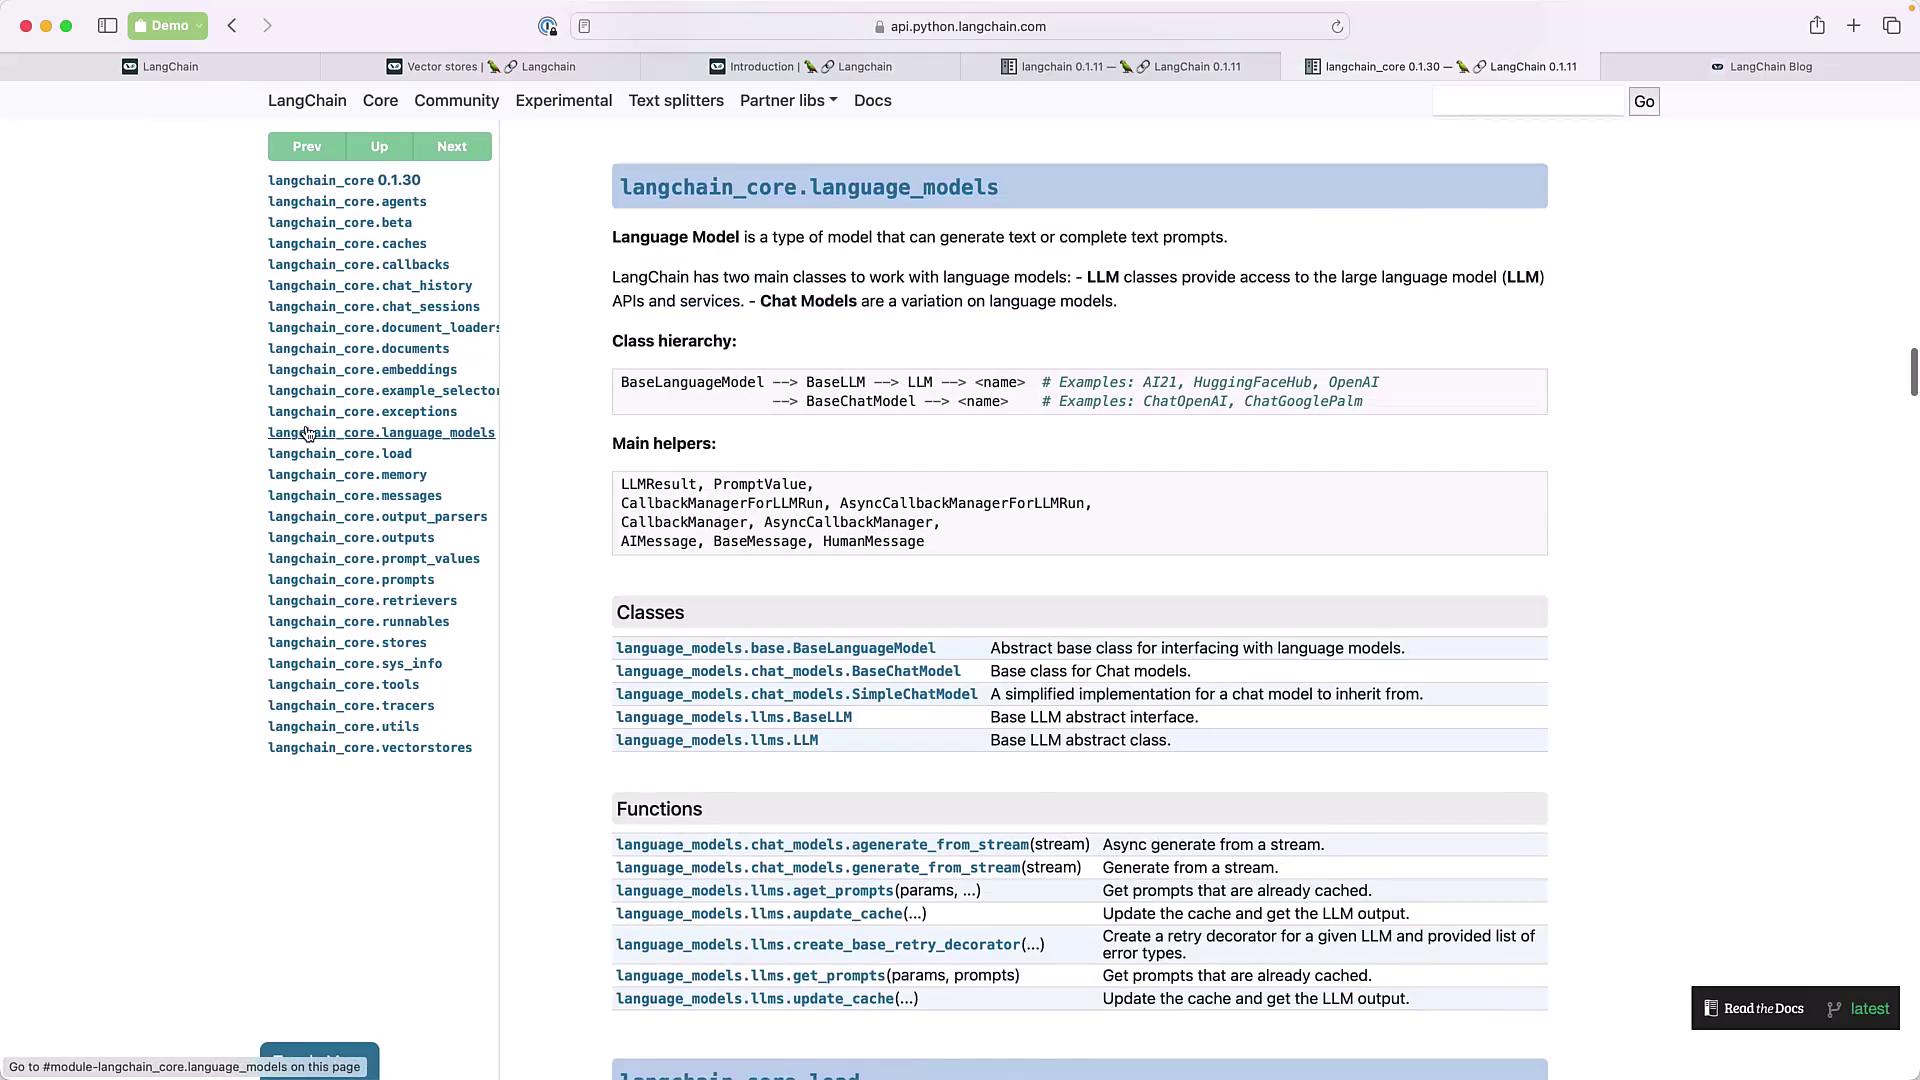Open a new tab with the plus icon
1920x1080 pixels.
(x=1854, y=26)
